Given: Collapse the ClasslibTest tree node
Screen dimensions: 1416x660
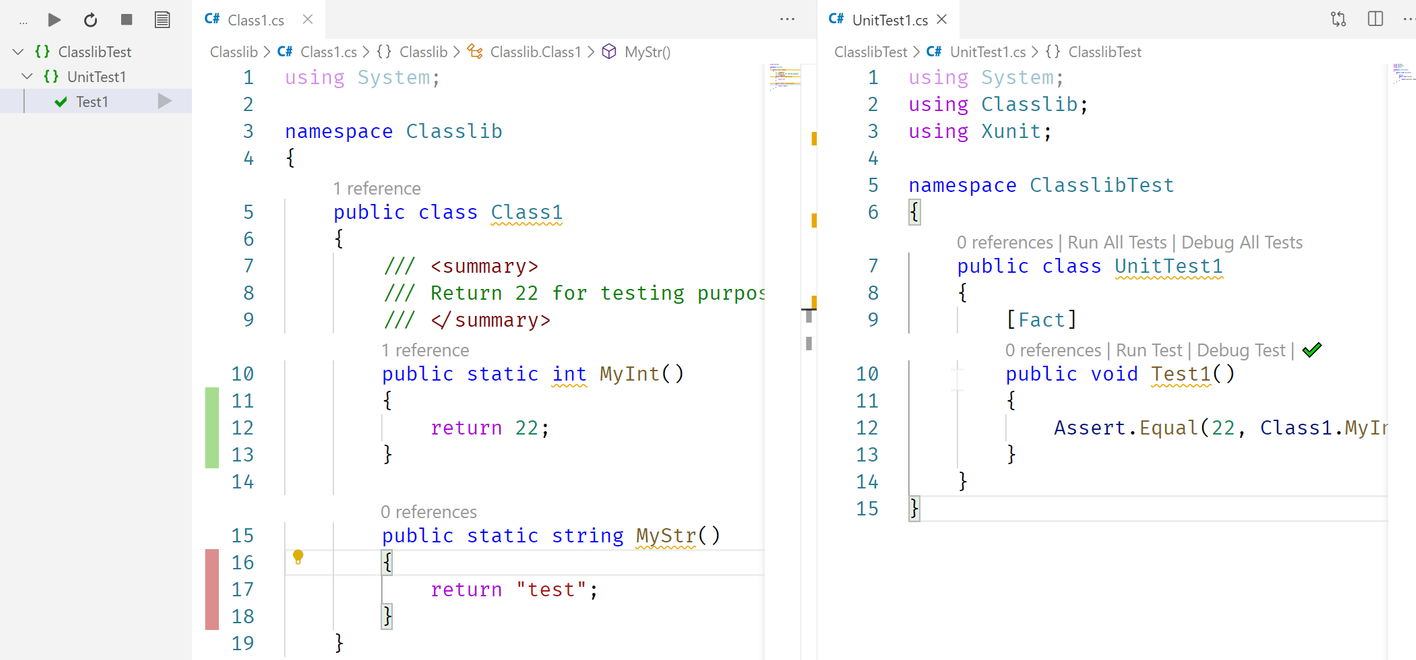Looking at the screenshot, I should coord(17,51).
